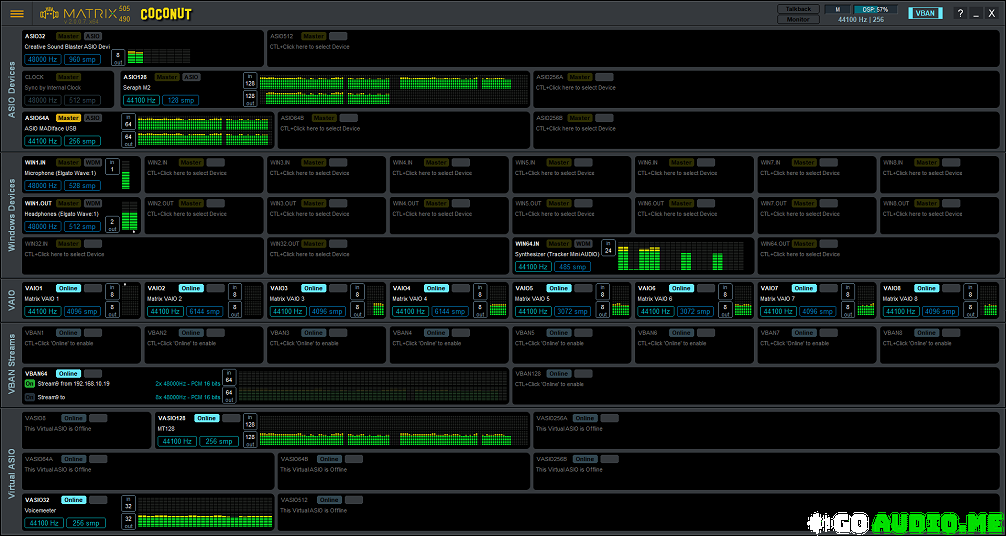Image resolution: width=1006 pixels, height=536 pixels.
Task: Click the VBAN64 'in 64' input box
Action: pyautogui.click(x=229, y=377)
